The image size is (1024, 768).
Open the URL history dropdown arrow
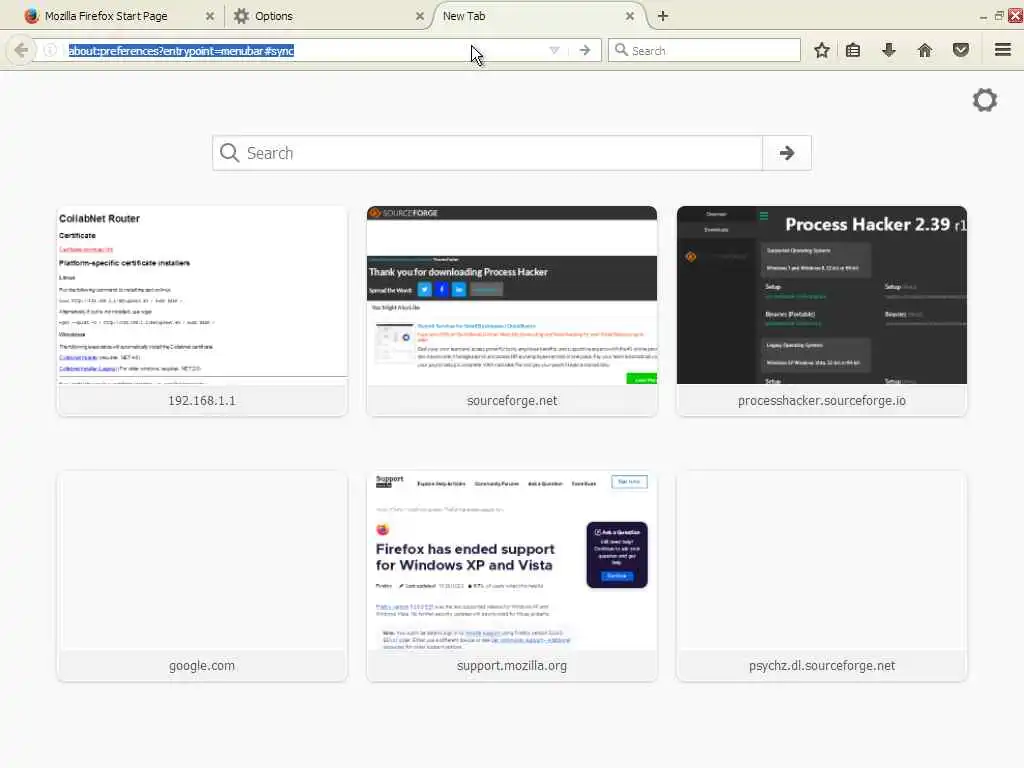click(554, 50)
